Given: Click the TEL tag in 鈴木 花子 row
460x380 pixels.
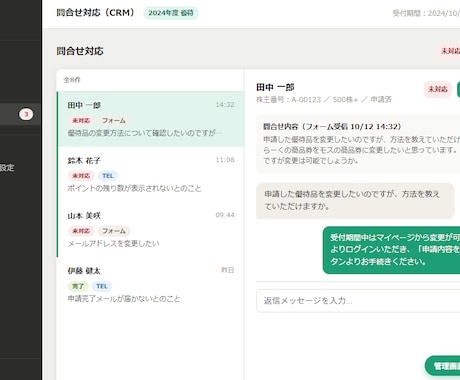Looking at the screenshot, I should coord(107,176).
